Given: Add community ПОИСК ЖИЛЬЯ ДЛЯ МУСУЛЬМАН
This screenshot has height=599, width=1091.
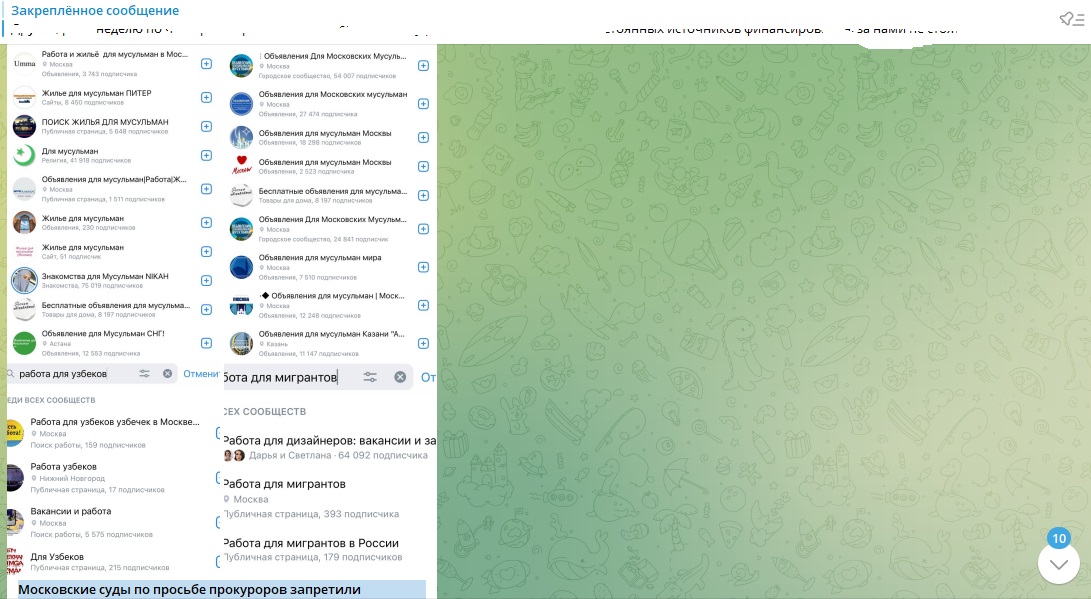Looking at the screenshot, I should pos(207,126).
